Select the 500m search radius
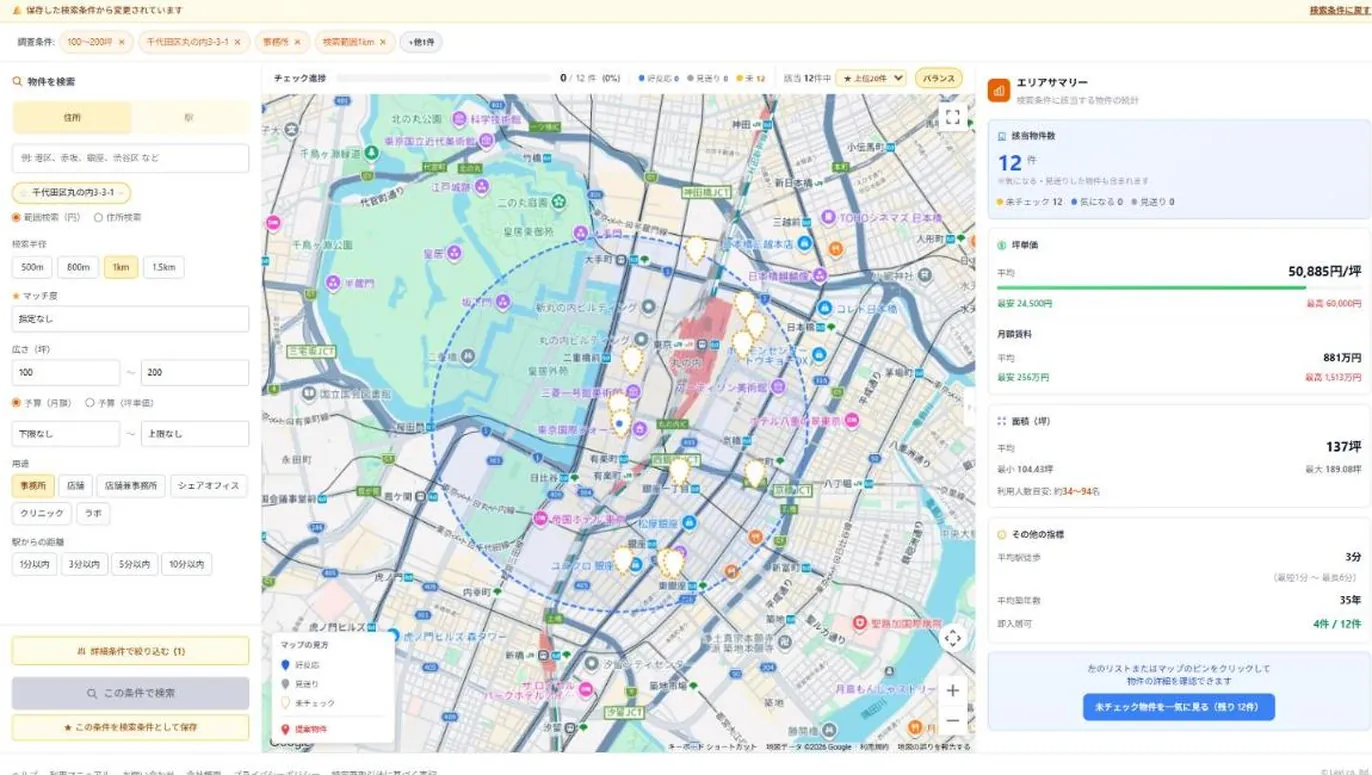Screen dimensions: 1372x775 click(x=32, y=267)
